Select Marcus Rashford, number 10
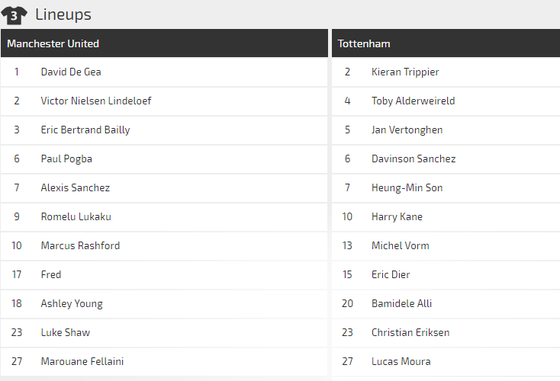Image resolution: width=560 pixels, height=381 pixels. click(x=80, y=245)
